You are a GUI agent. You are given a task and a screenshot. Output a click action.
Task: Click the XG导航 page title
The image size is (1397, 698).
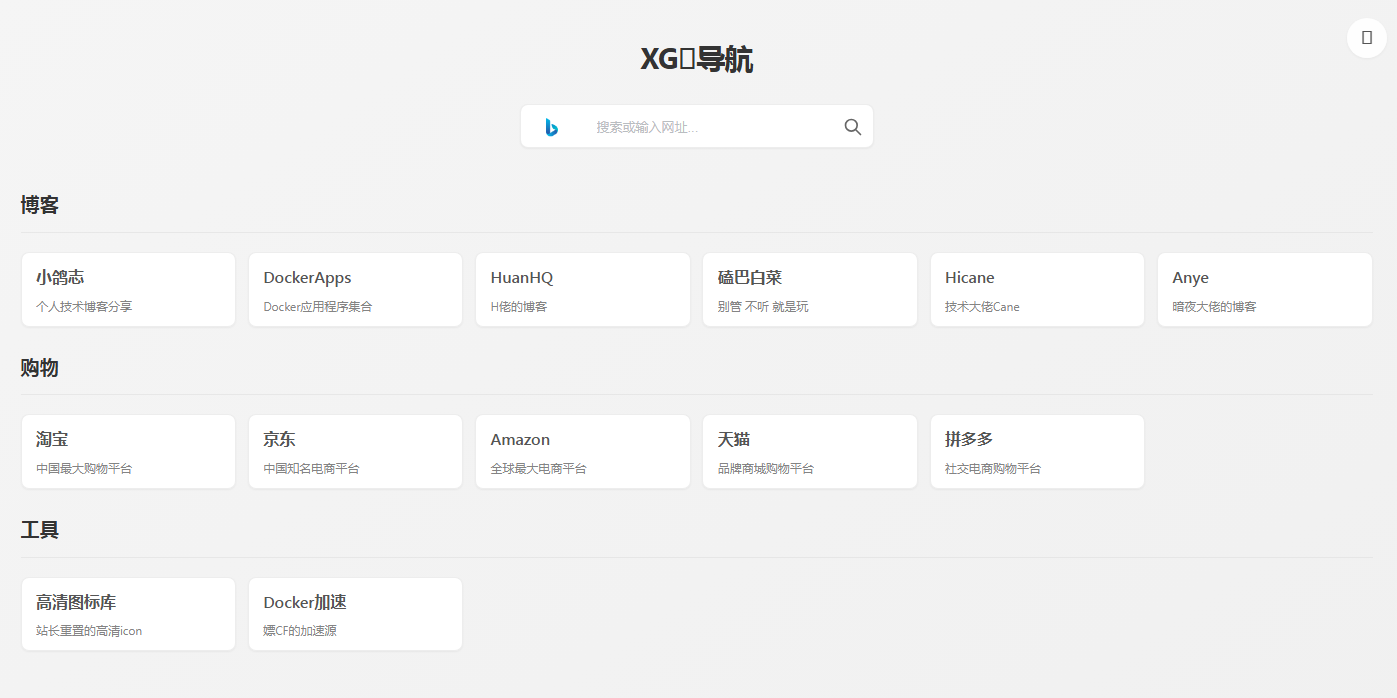coord(697,60)
